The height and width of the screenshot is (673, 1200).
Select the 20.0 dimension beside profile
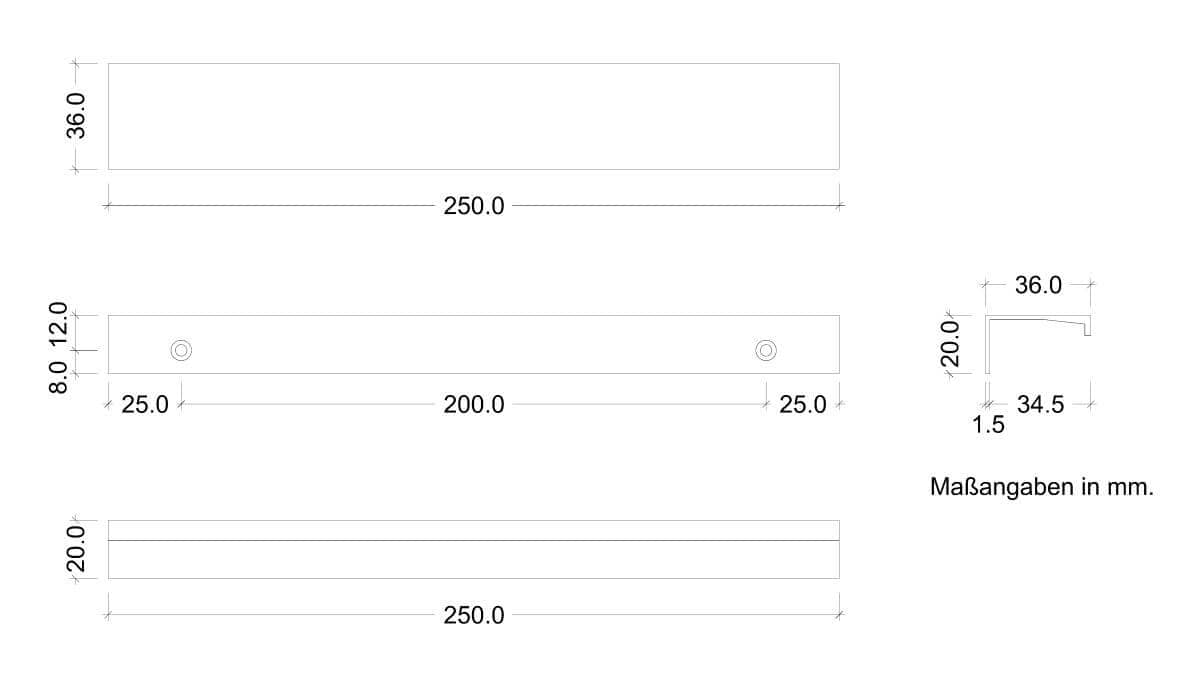pos(950,344)
